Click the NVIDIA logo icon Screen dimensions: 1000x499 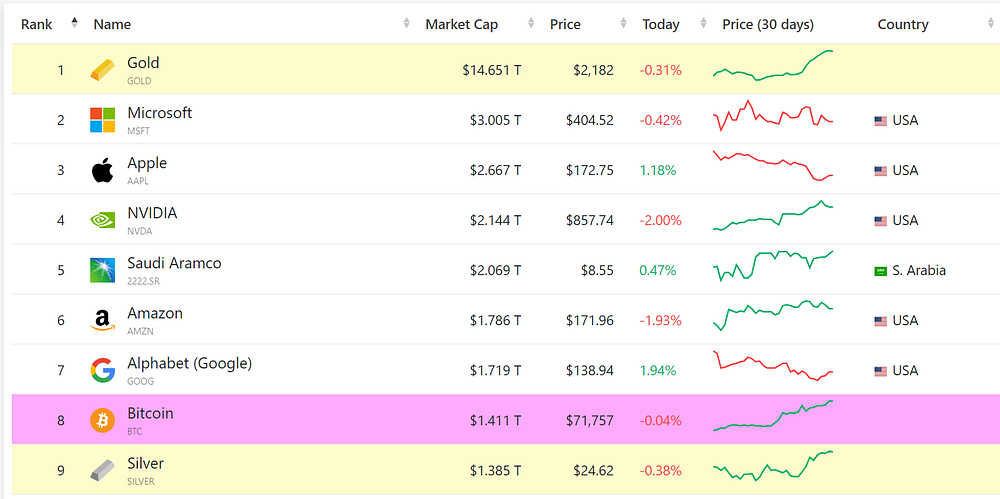(102, 220)
